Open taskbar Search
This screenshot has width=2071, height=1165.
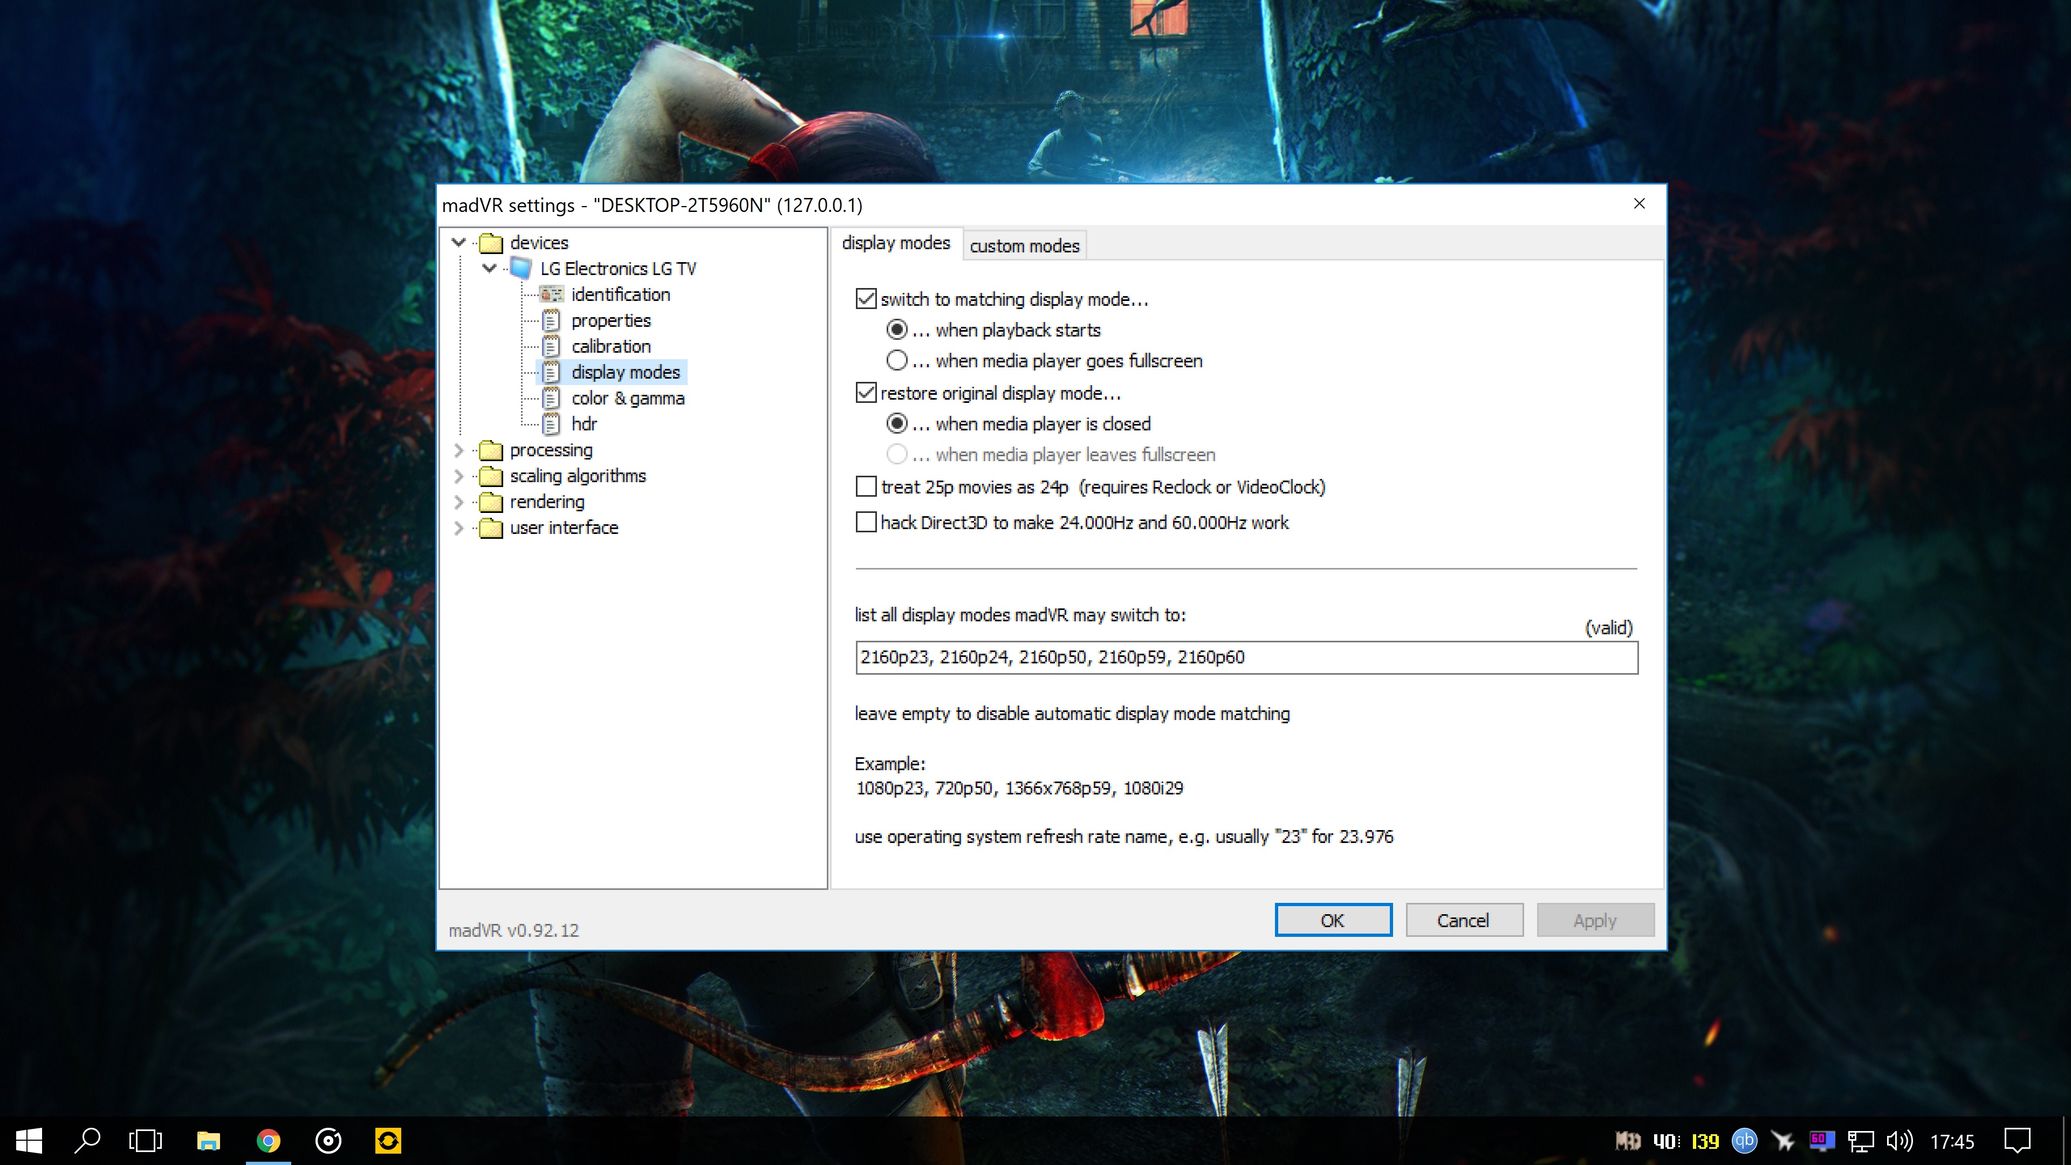pyautogui.click(x=88, y=1140)
